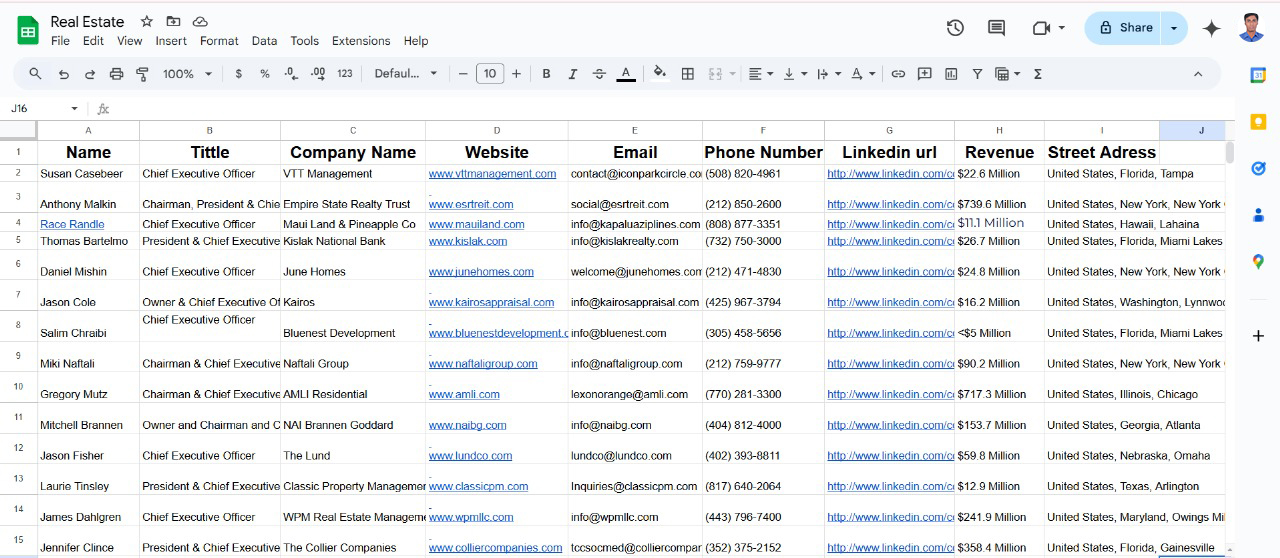This screenshot has height=558, width=1280.
Task: Open the zoom level dropdown
Action: pyautogui.click(x=187, y=74)
